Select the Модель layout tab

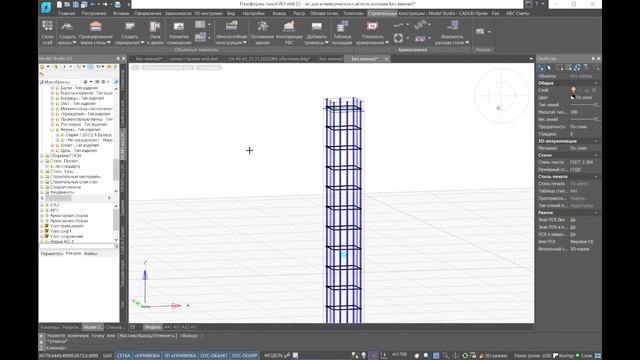pos(153,327)
